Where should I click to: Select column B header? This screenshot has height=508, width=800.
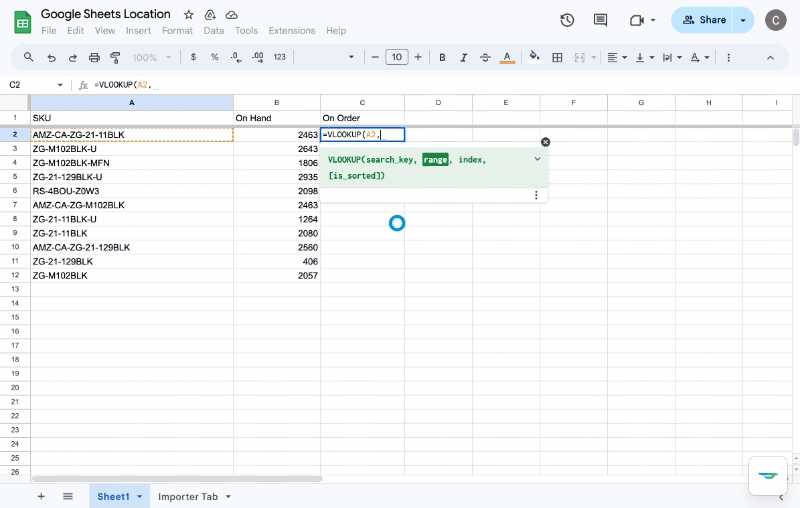point(277,103)
